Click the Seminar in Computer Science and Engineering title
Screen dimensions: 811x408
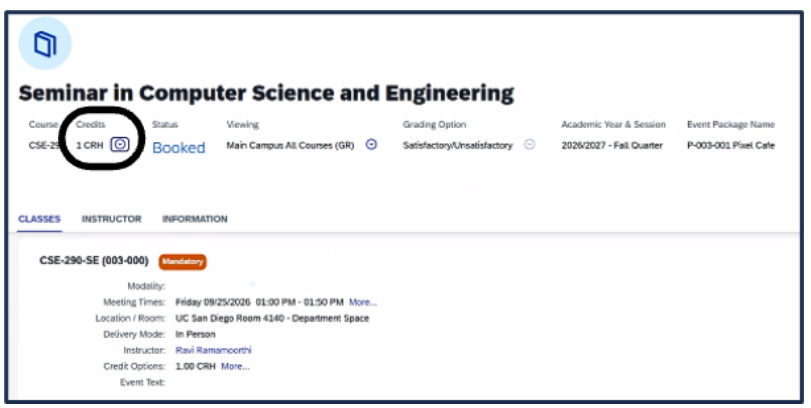[x=266, y=93]
